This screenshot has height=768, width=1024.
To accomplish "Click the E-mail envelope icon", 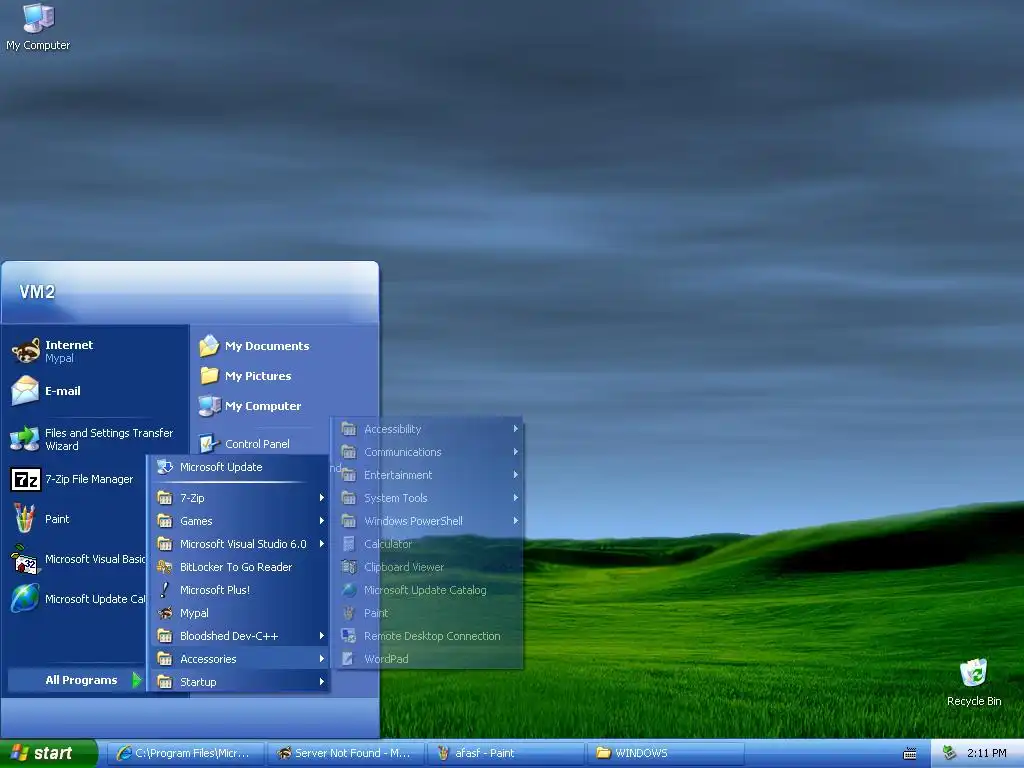I will pos(25,391).
